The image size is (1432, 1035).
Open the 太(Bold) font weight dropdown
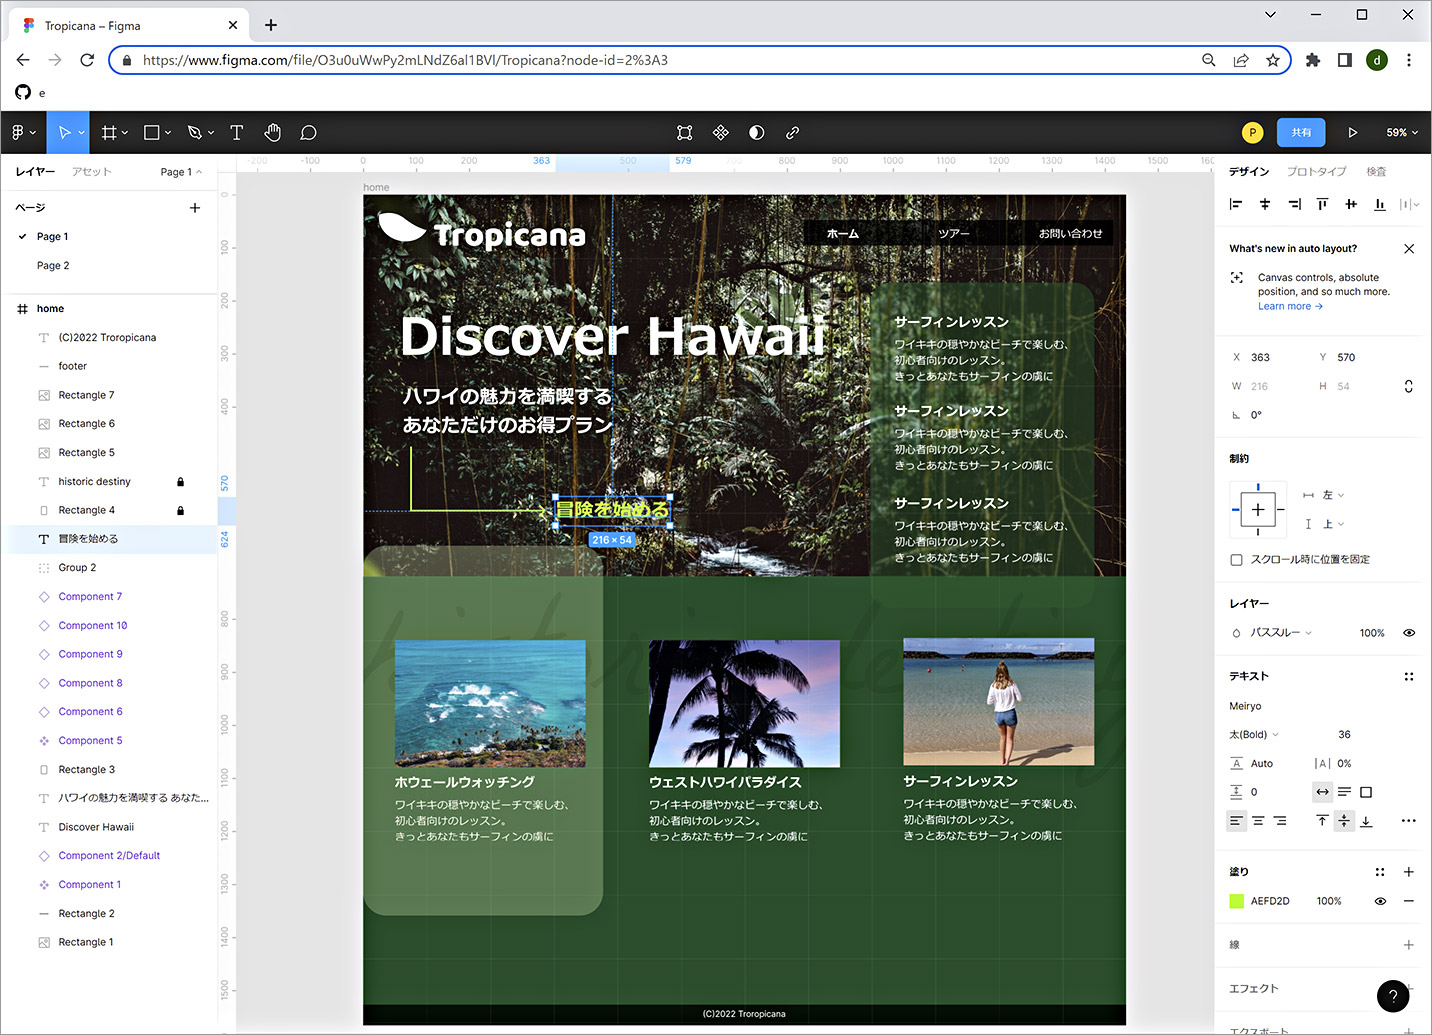1254,734
